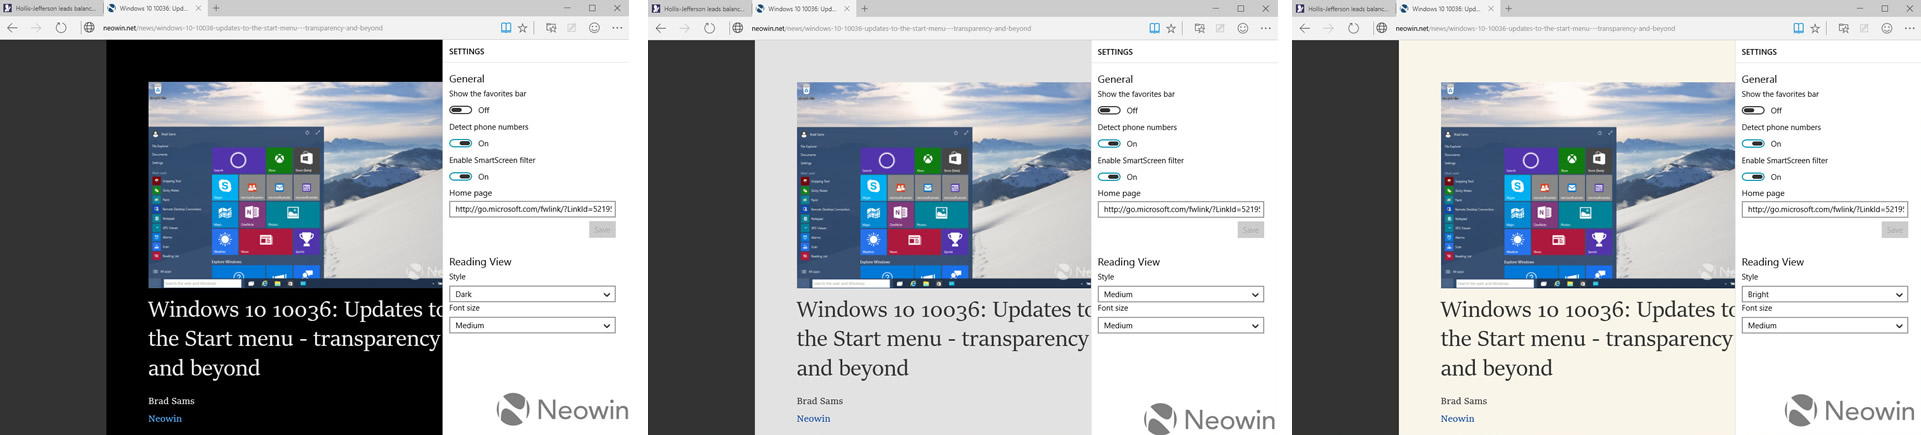Show the favorites bar in Bright-style window
The height and width of the screenshot is (435, 1921).
(1753, 110)
